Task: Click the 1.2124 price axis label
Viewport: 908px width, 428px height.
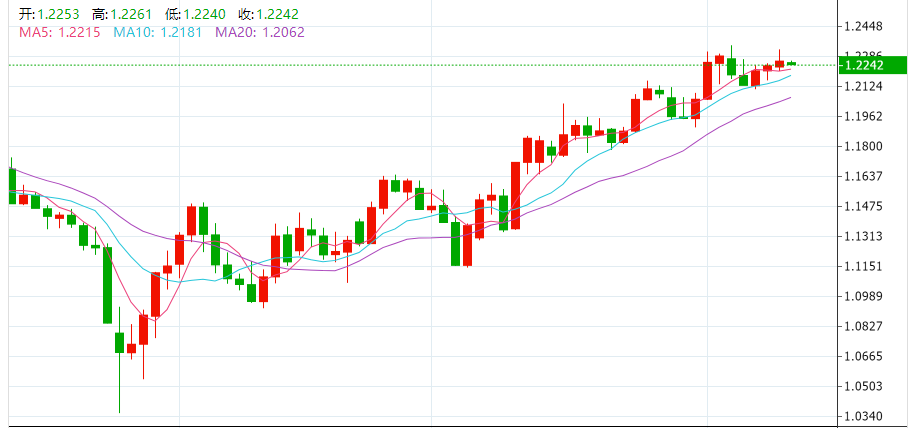Action: 864,87
